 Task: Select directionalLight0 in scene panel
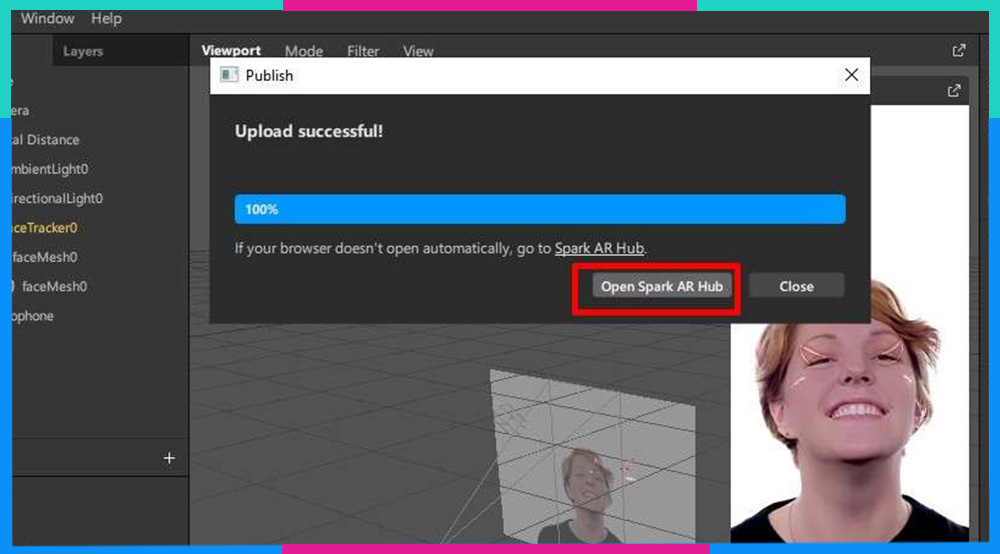click(57, 198)
